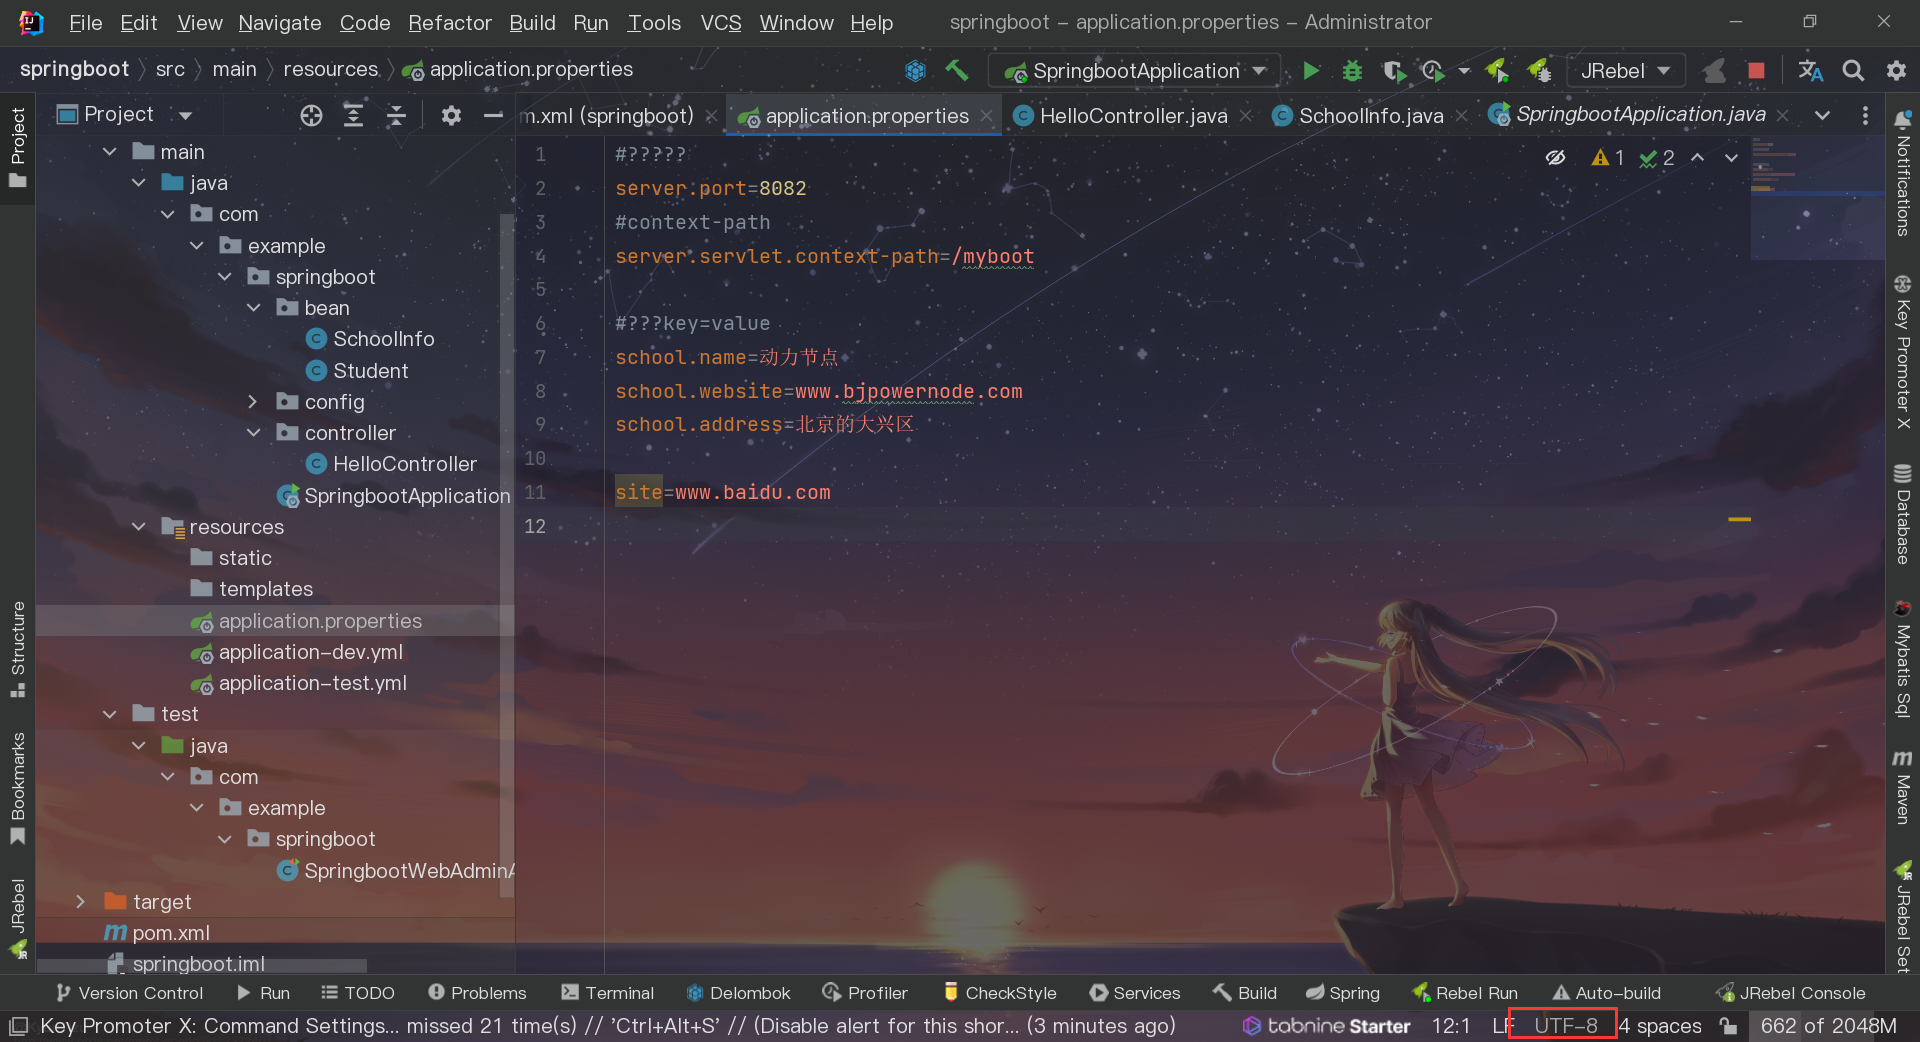
Task: Expand all in Project panel
Action: tap(353, 116)
